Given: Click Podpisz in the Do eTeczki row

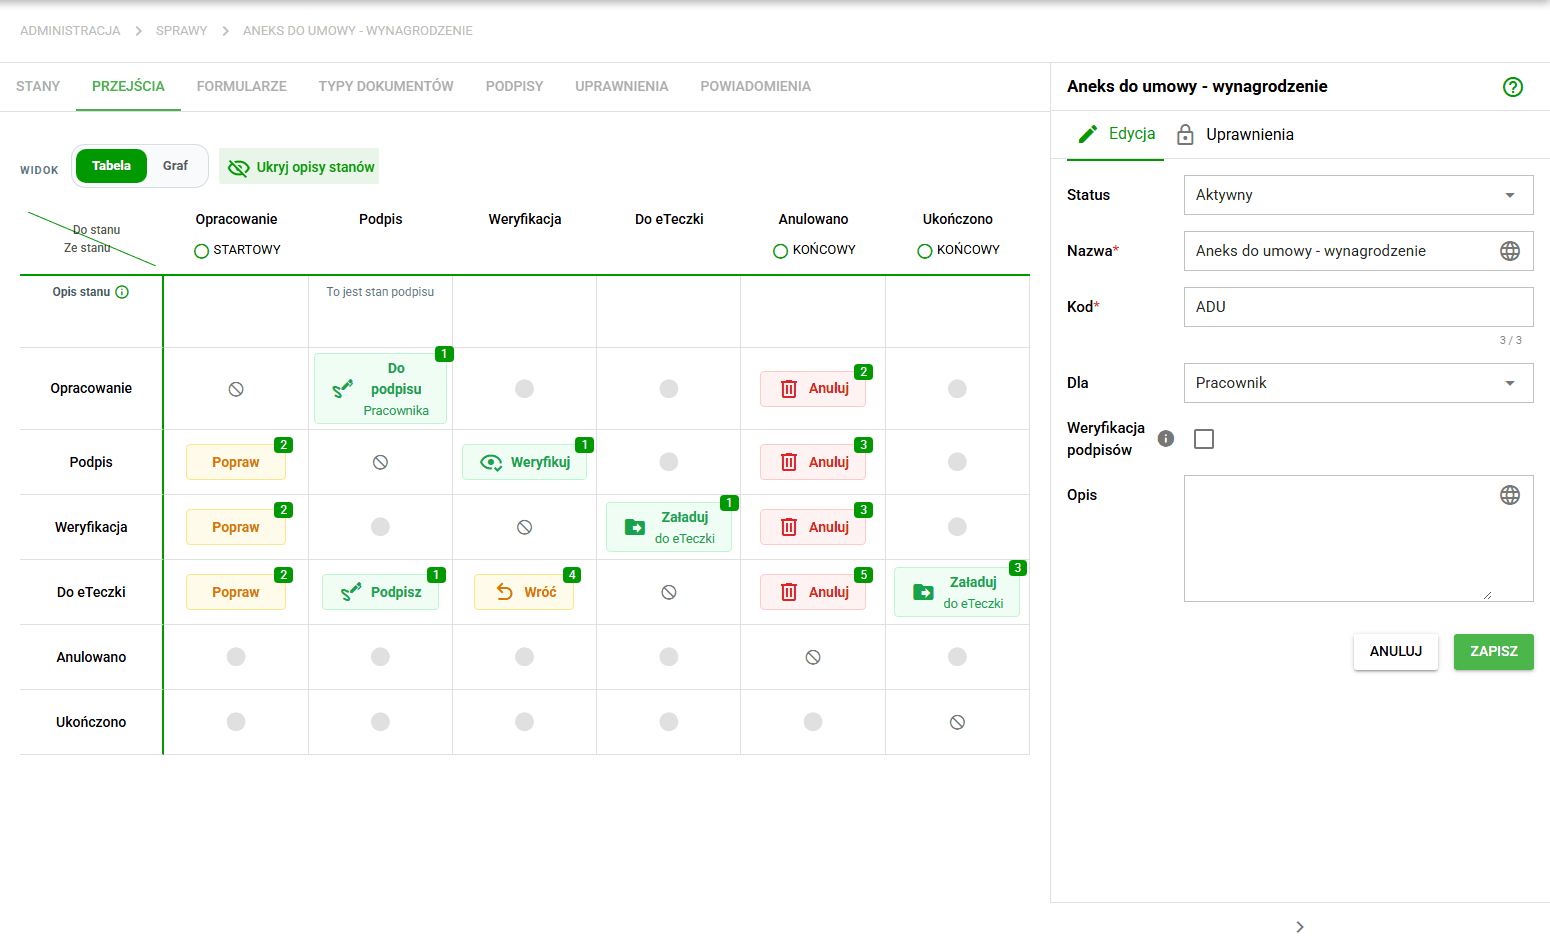Looking at the screenshot, I should pos(380,592).
